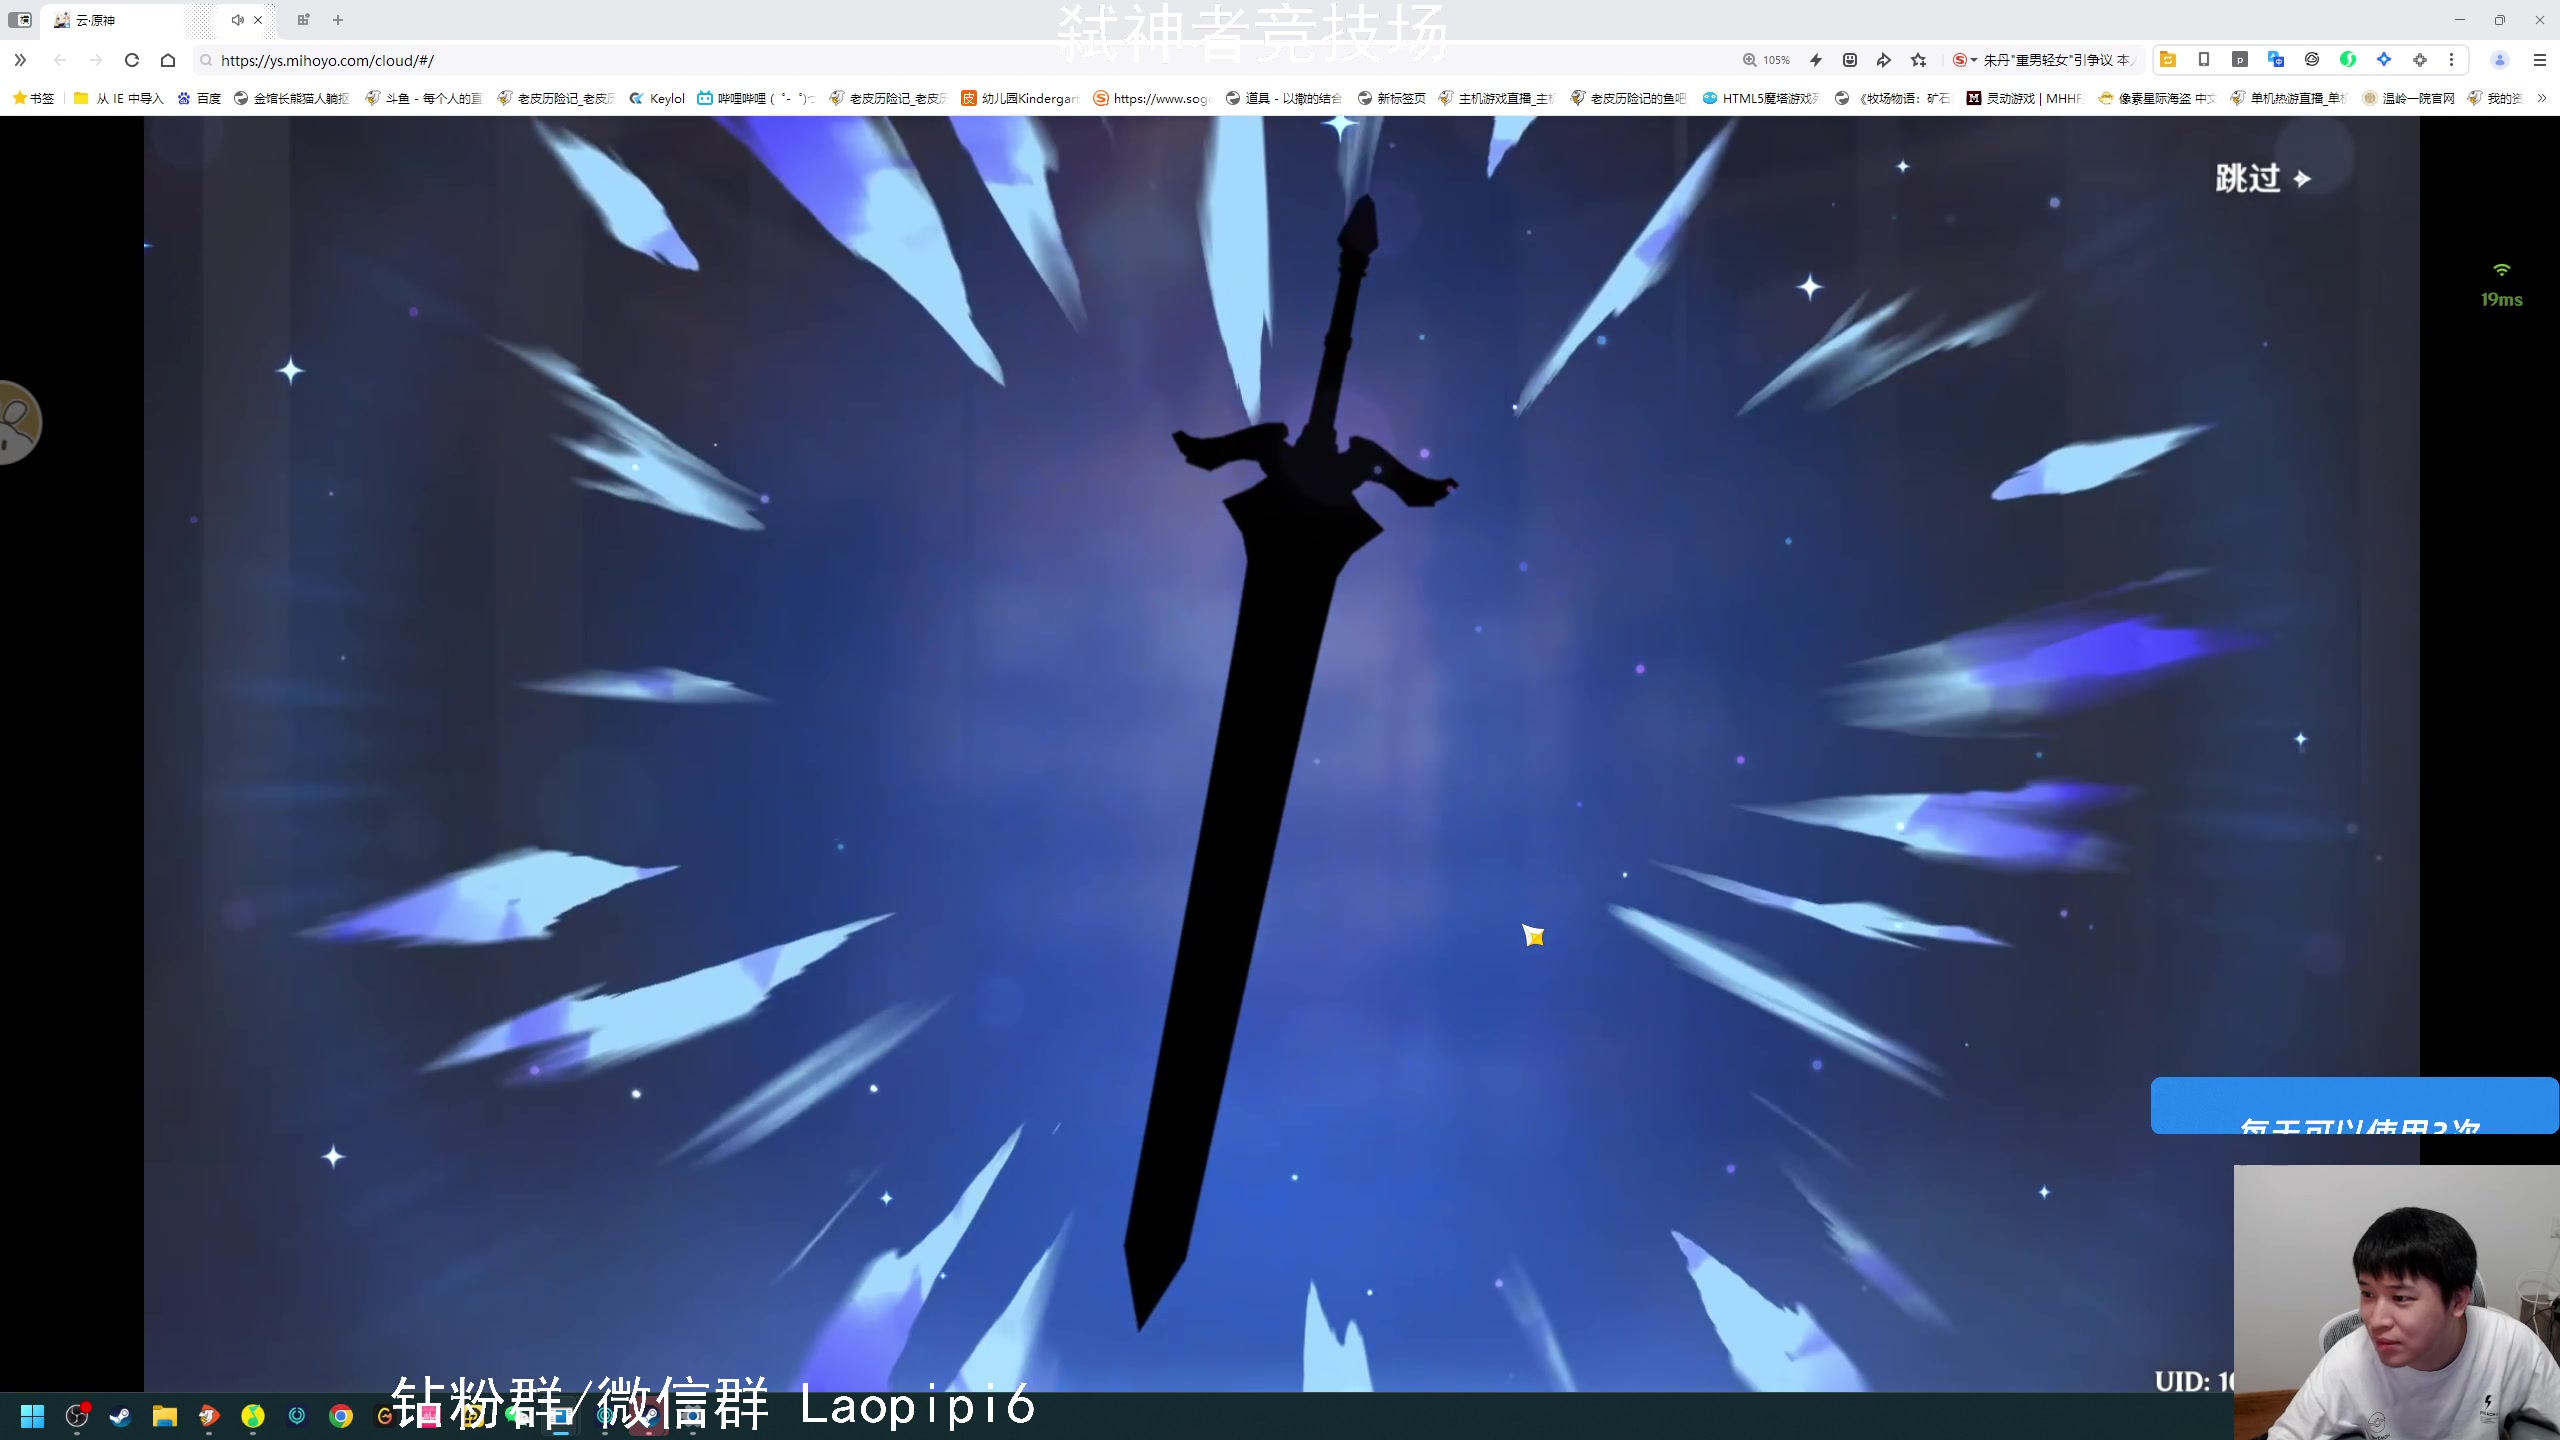Open the Windows Start menu

[x=33, y=1416]
